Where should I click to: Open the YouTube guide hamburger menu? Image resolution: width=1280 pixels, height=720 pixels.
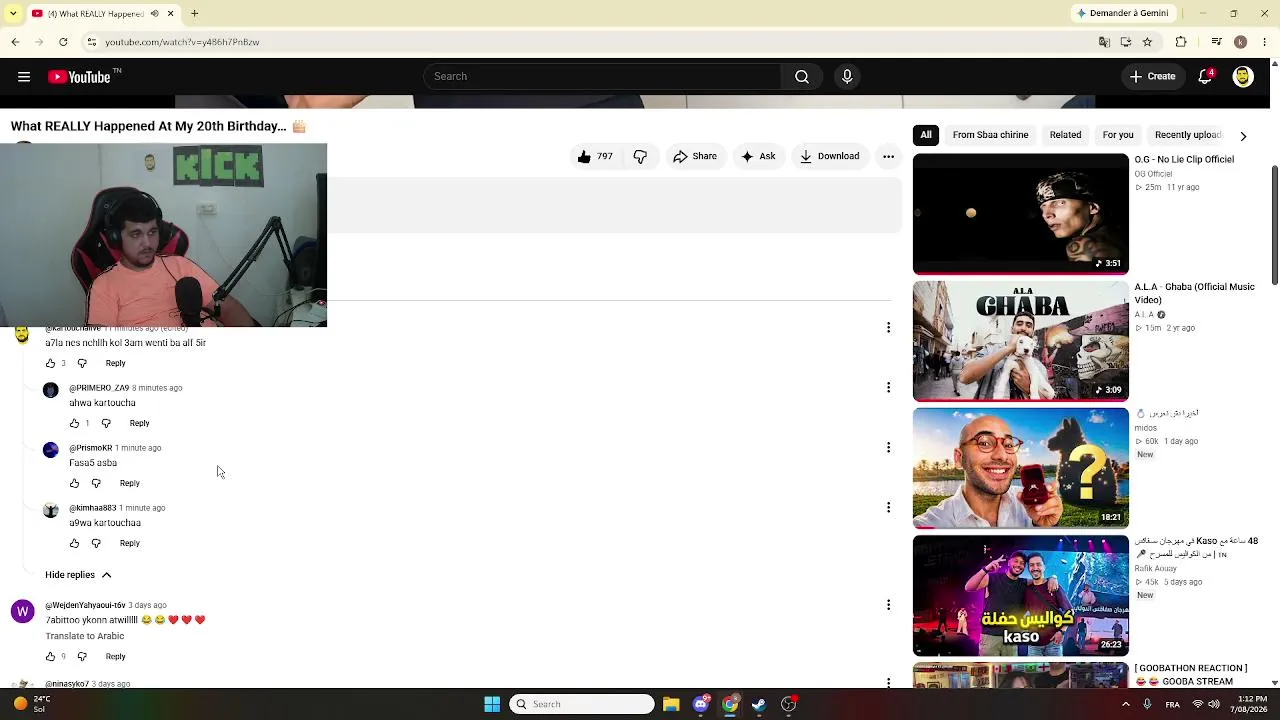point(24,77)
